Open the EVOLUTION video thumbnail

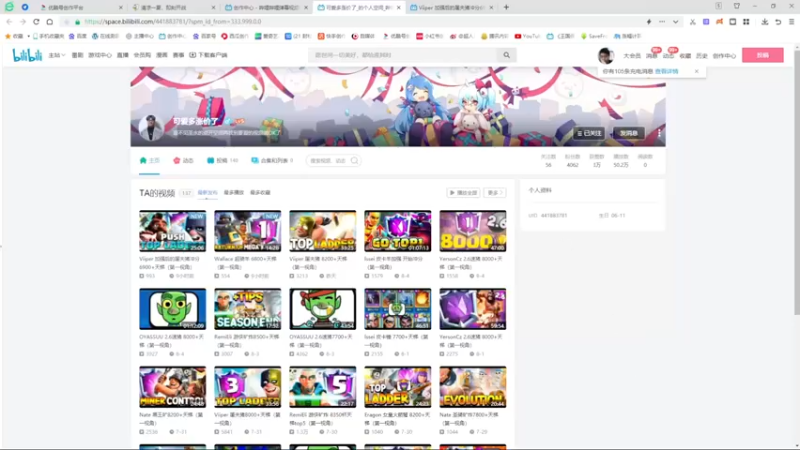tap(472, 387)
